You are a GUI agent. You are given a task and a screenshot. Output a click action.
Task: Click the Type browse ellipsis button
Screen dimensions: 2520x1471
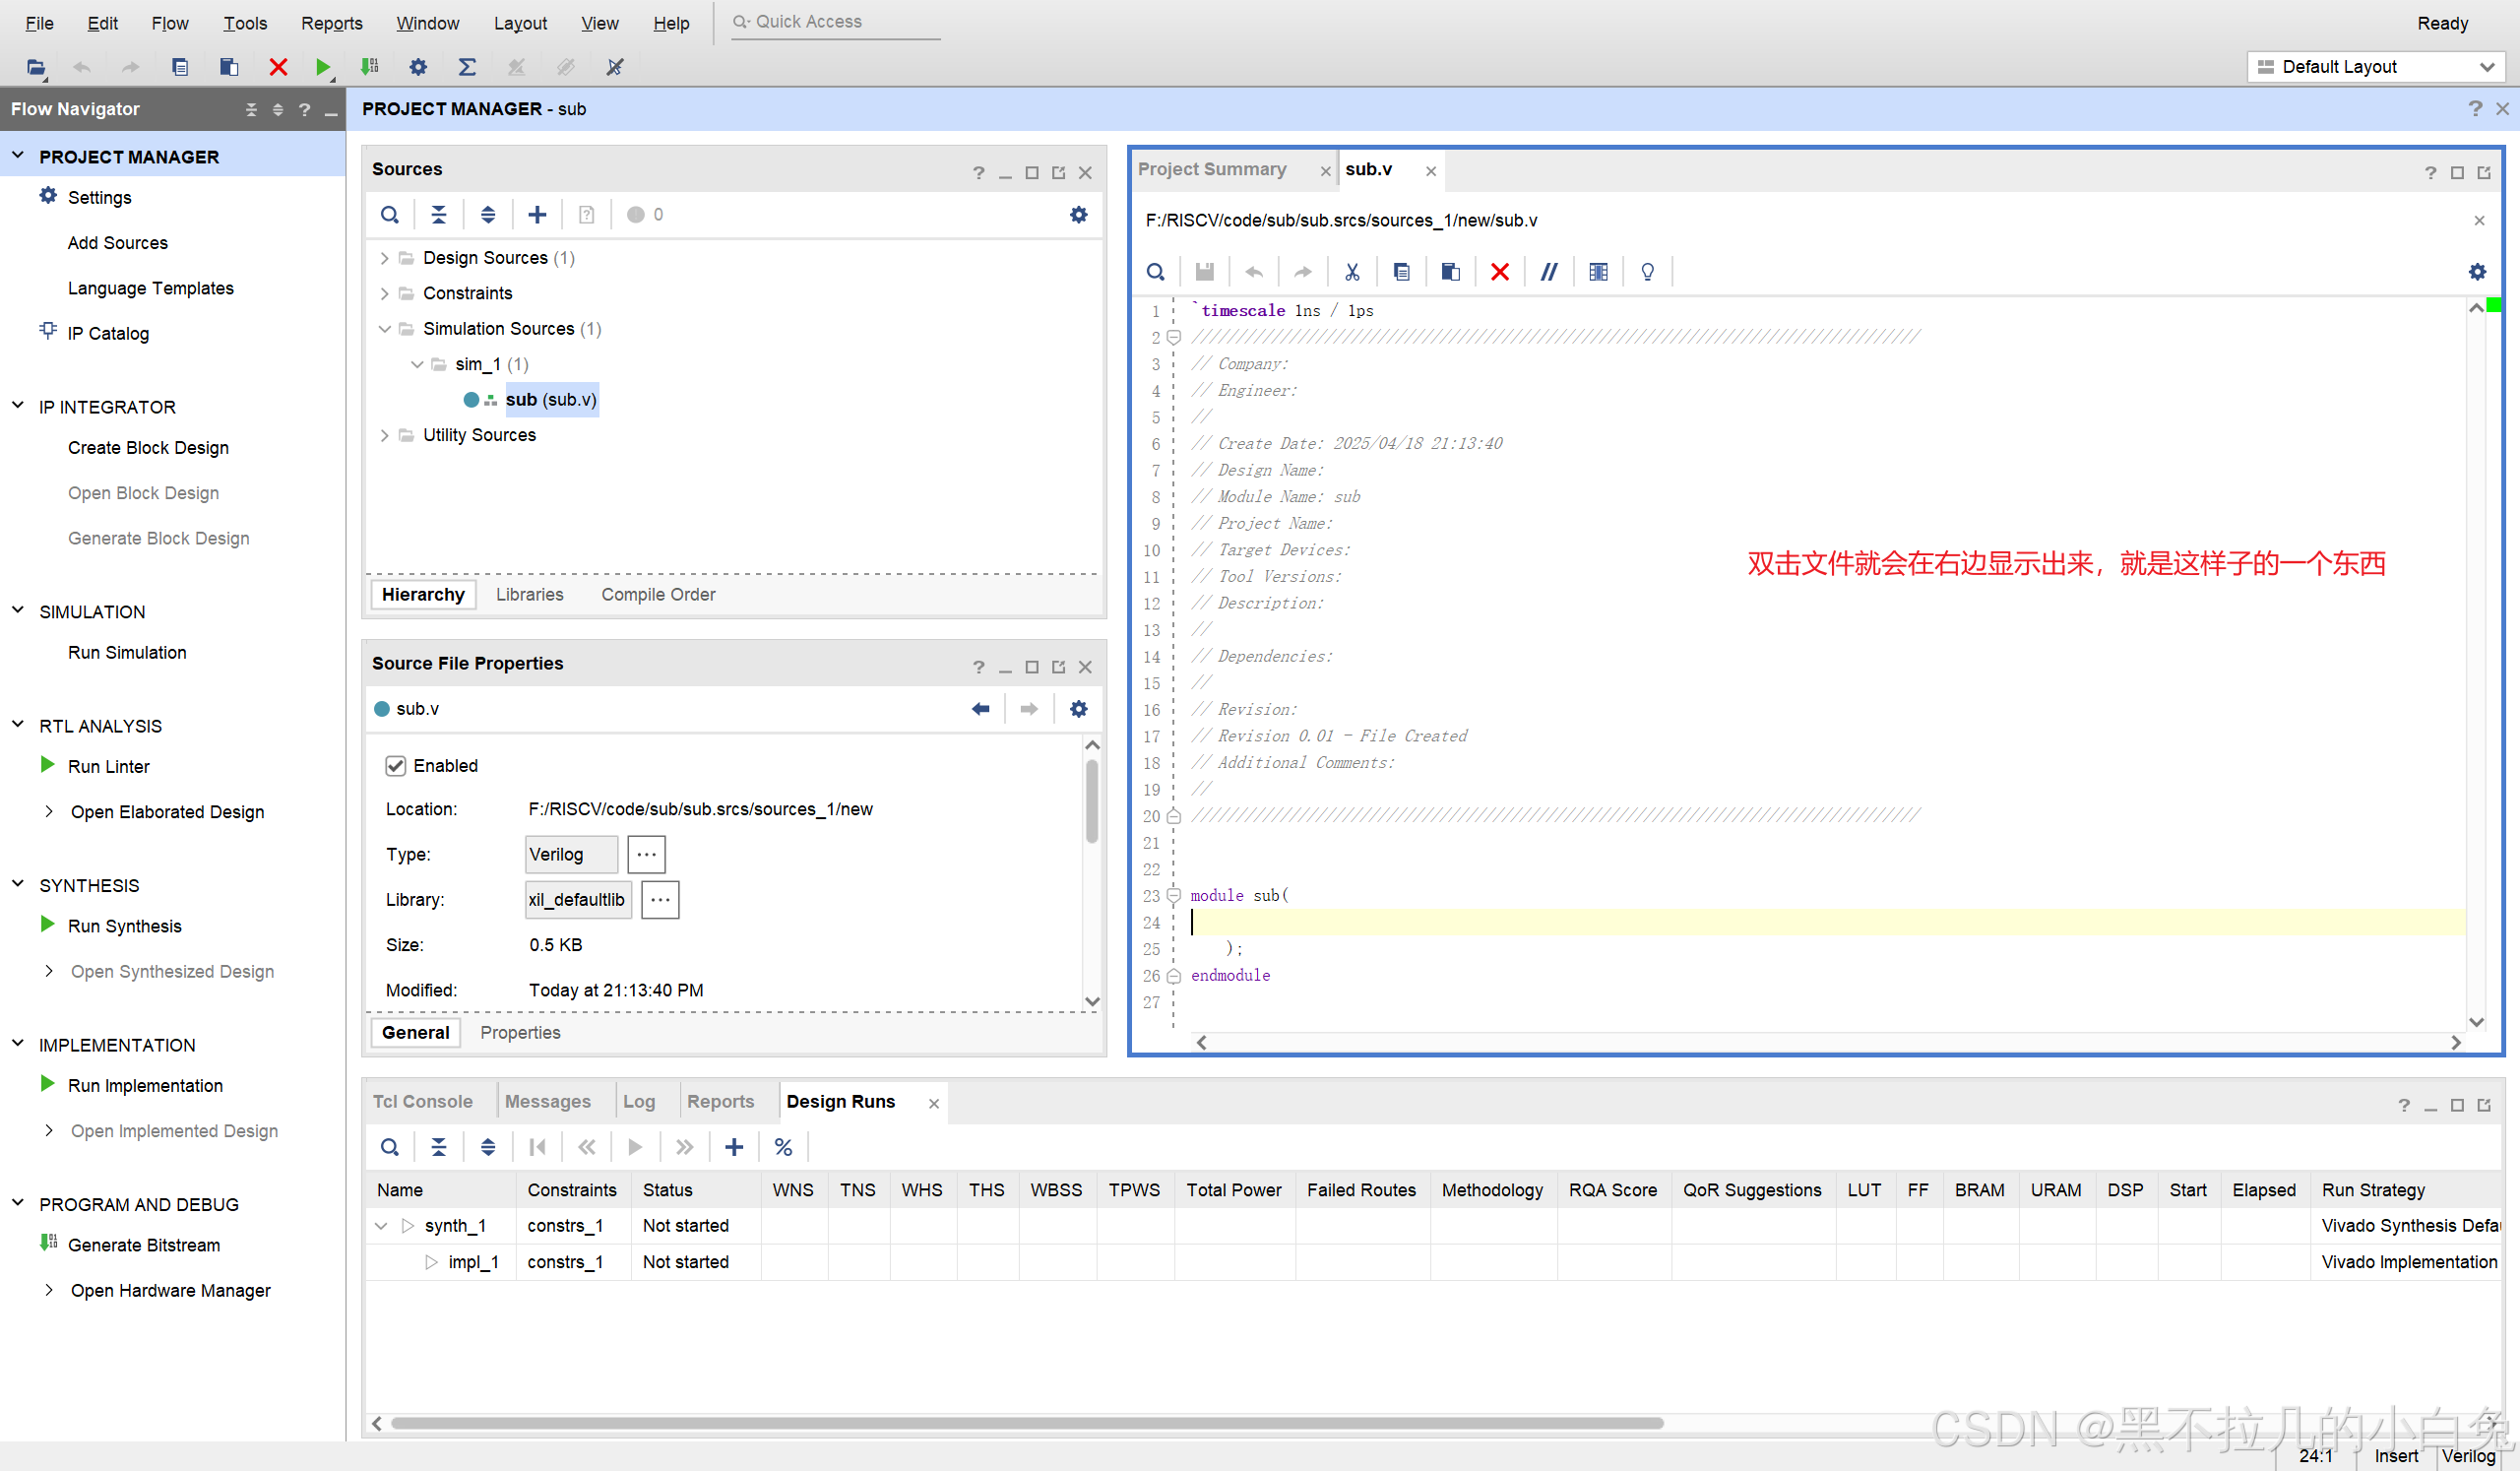pos(646,854)
